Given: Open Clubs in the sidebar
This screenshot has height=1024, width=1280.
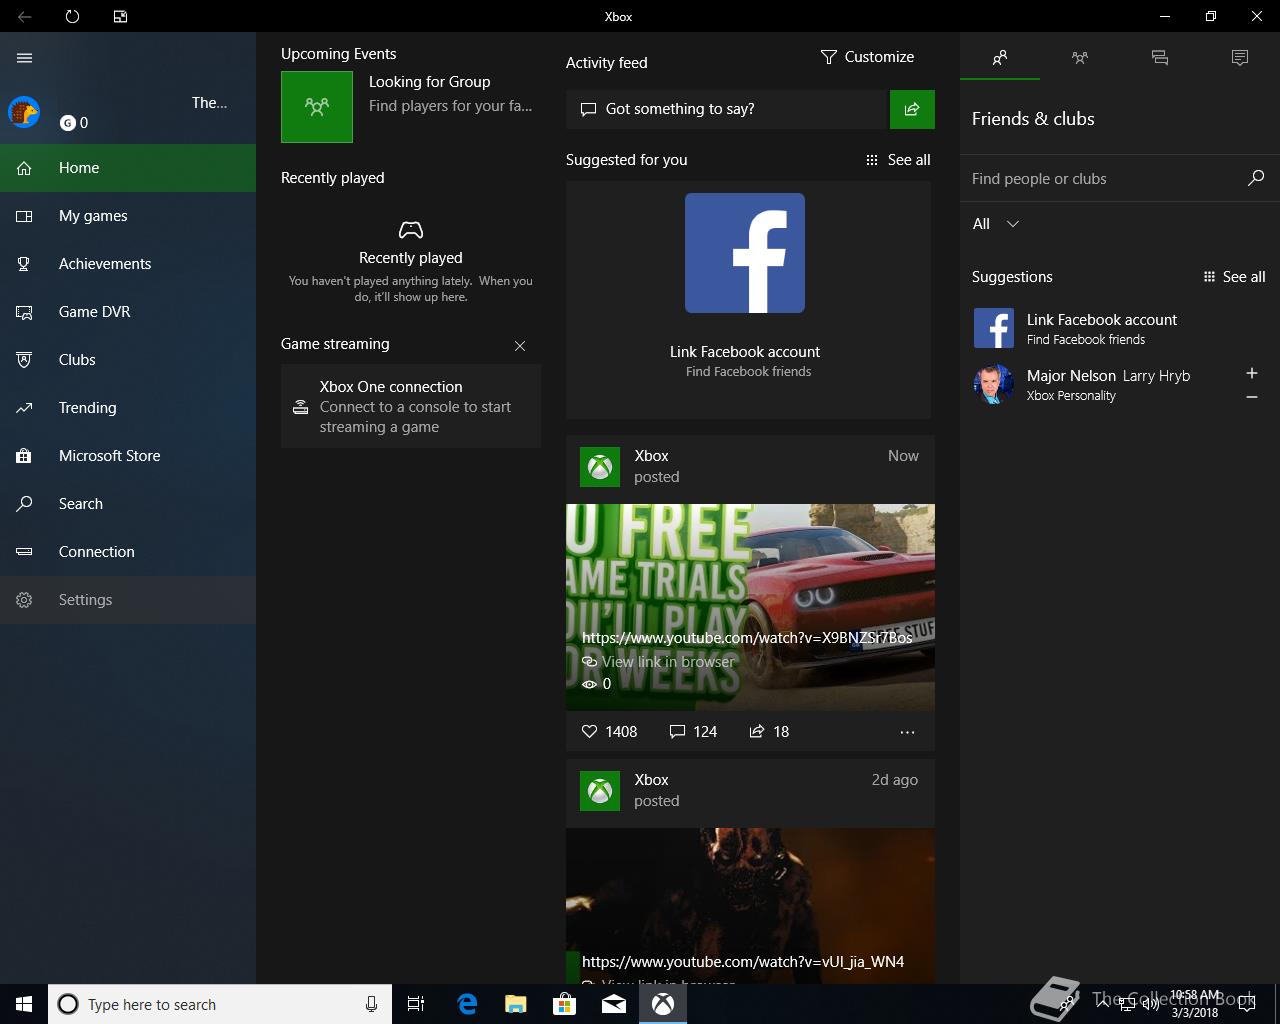Looking at the screenshot, I should tap(128, 360).
